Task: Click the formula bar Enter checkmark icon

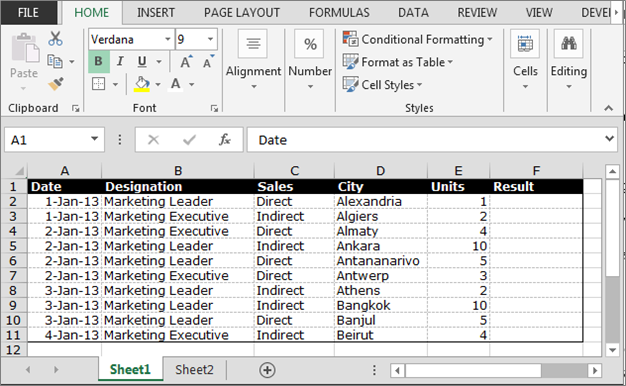Action: pyautogui.click(x=189, y=140)
